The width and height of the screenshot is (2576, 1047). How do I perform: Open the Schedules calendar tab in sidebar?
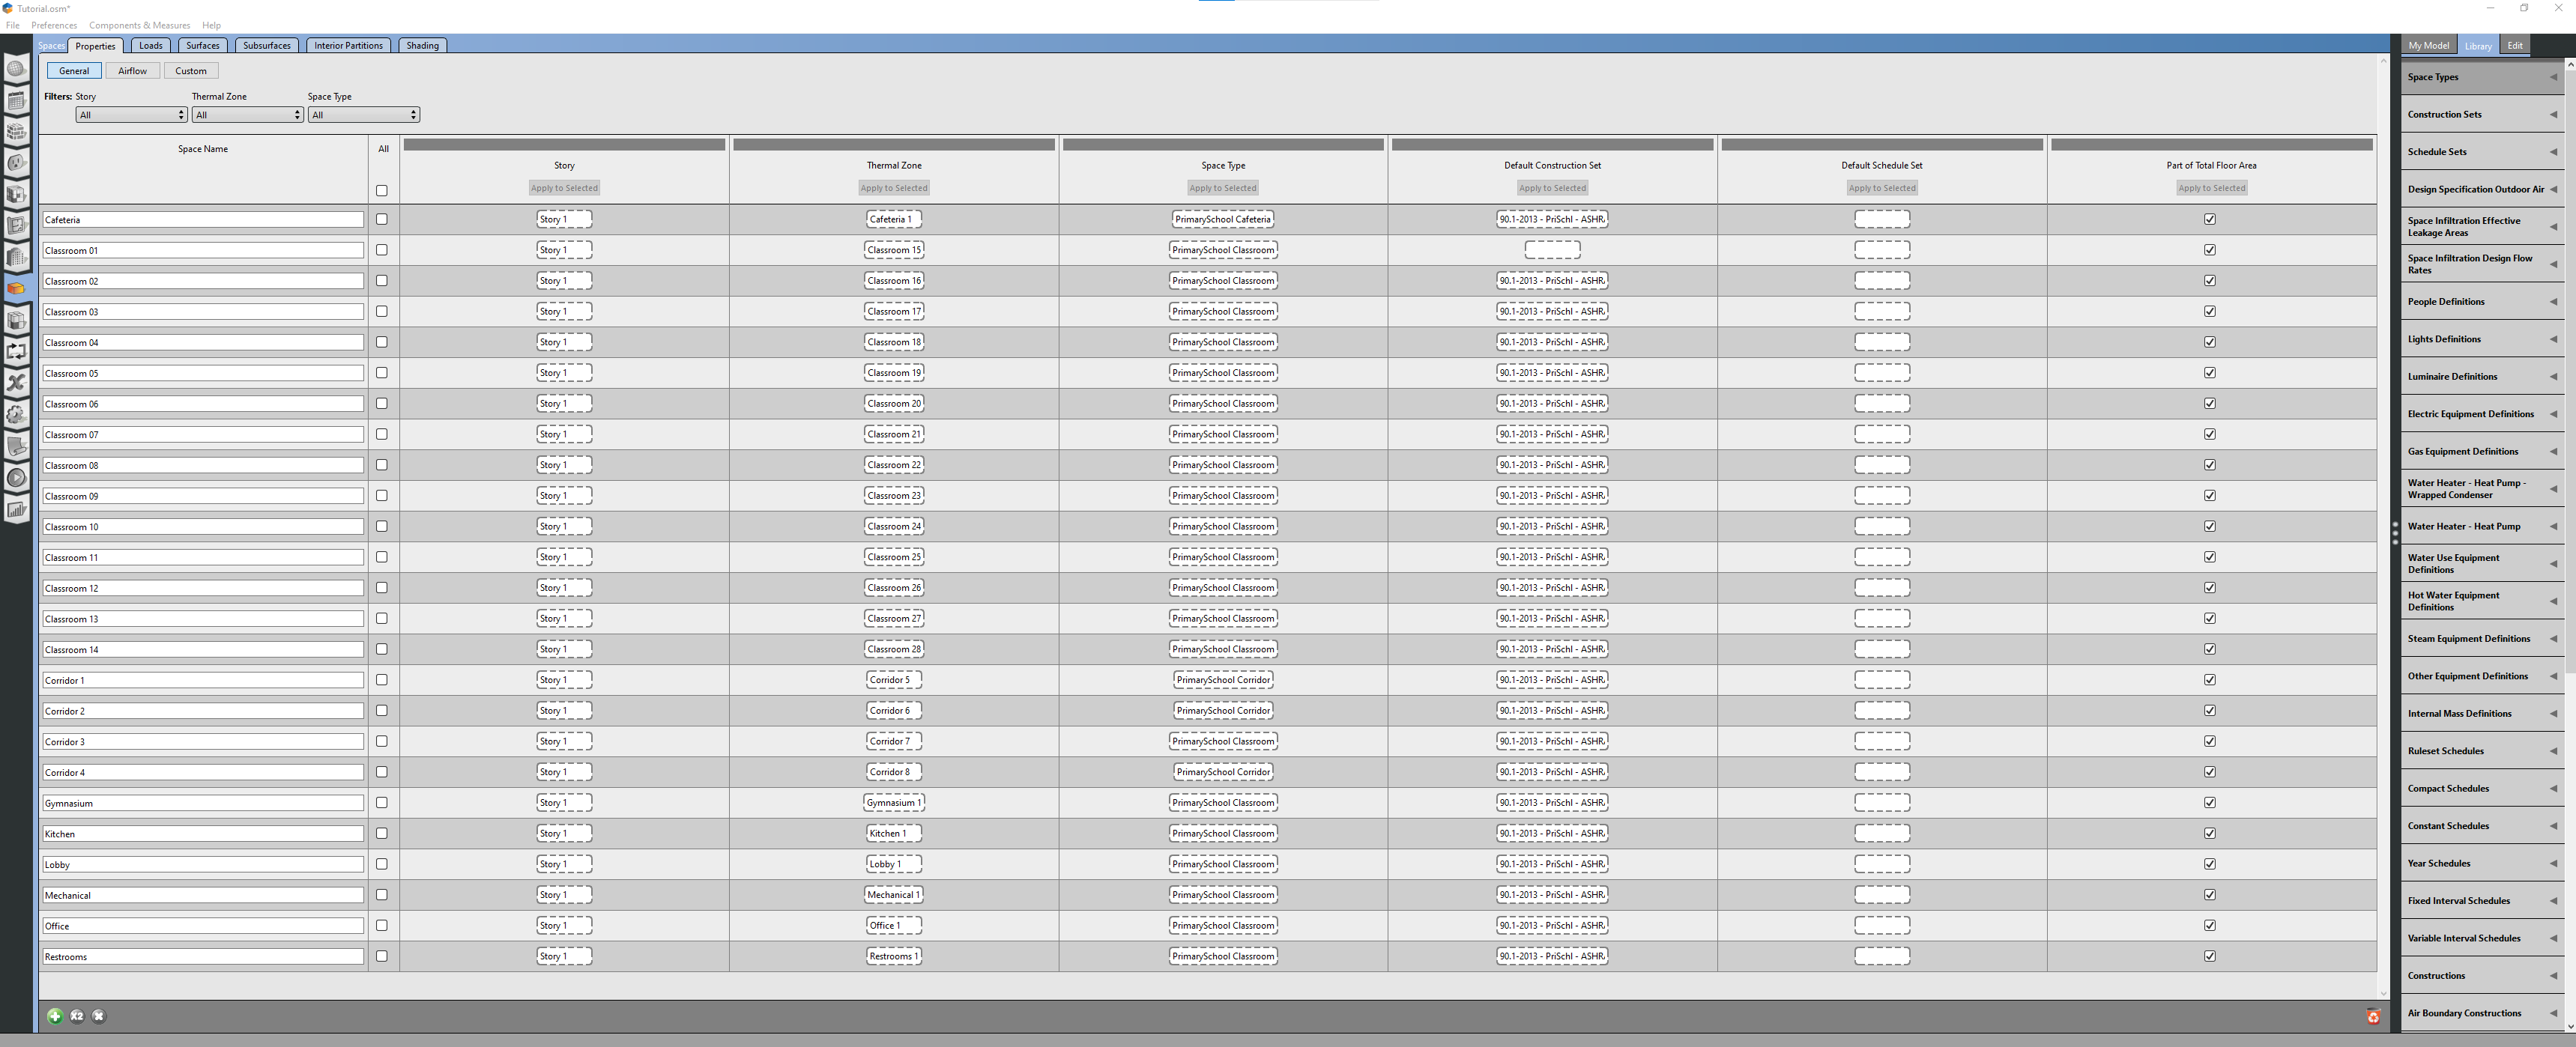(x=16, y=100)
